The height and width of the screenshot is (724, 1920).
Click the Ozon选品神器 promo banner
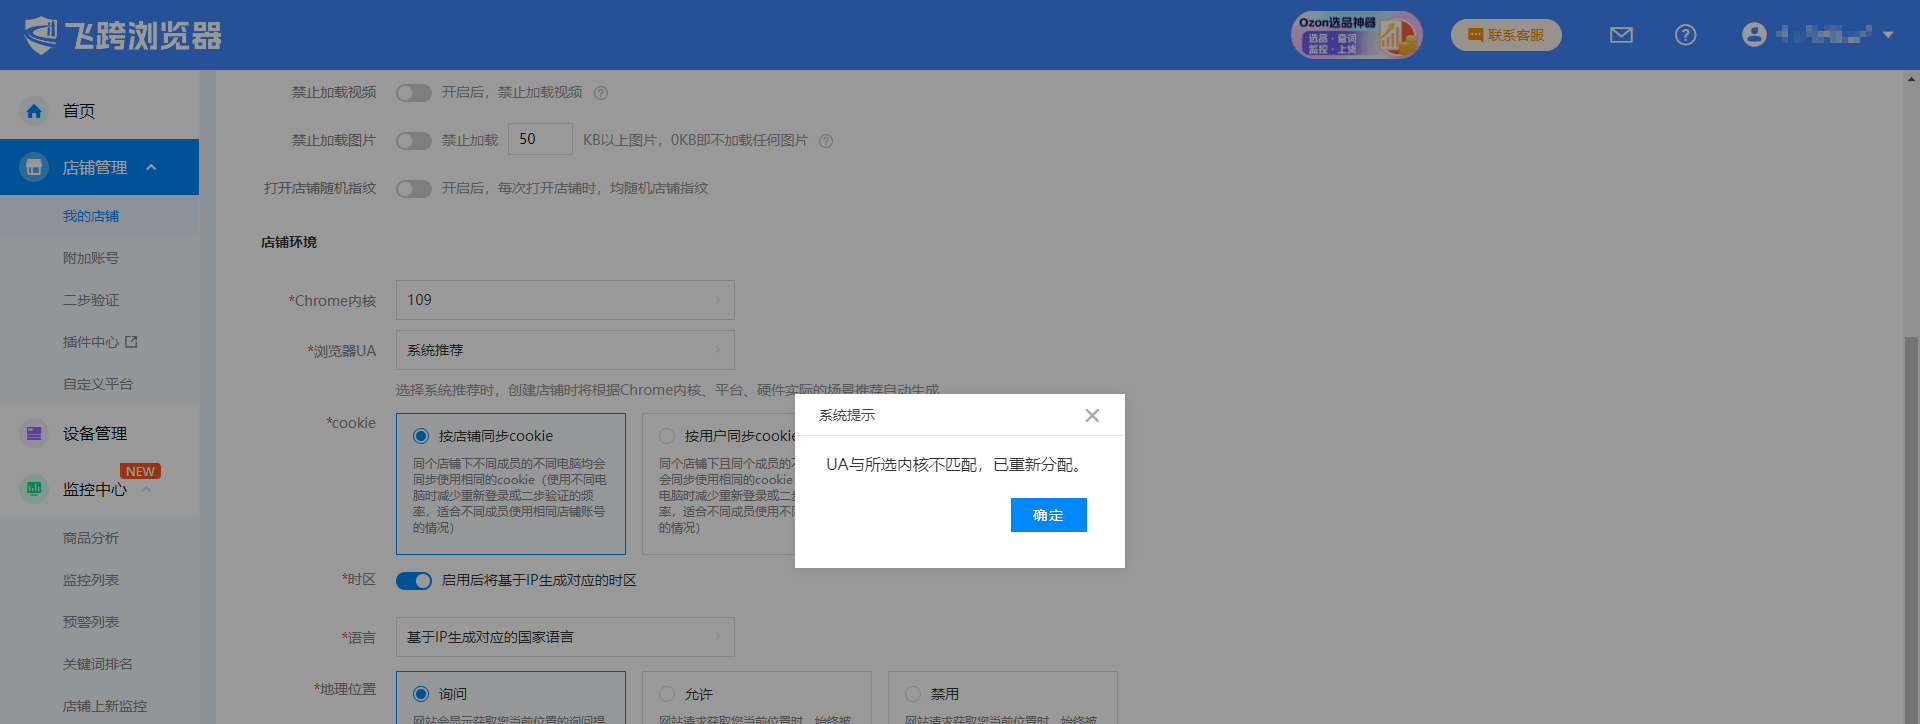[x=1355, y=35]
